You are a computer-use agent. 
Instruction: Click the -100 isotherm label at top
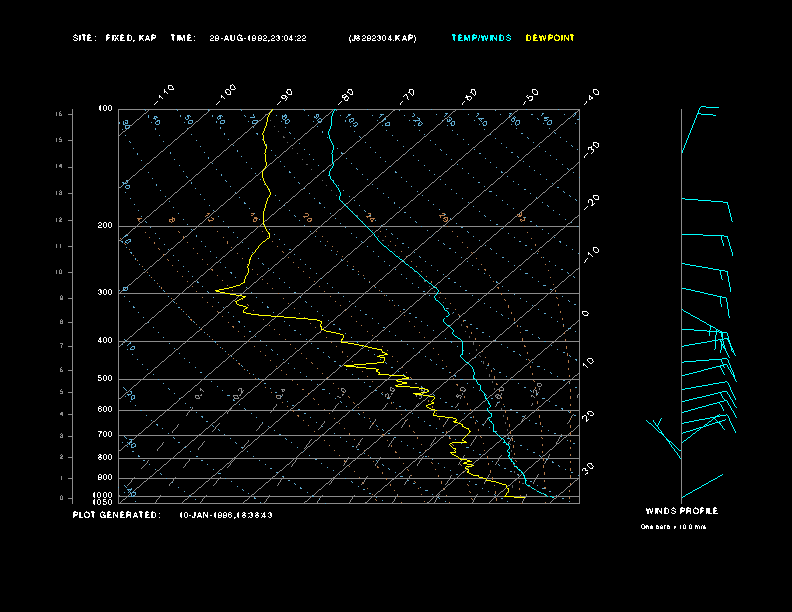226,95
